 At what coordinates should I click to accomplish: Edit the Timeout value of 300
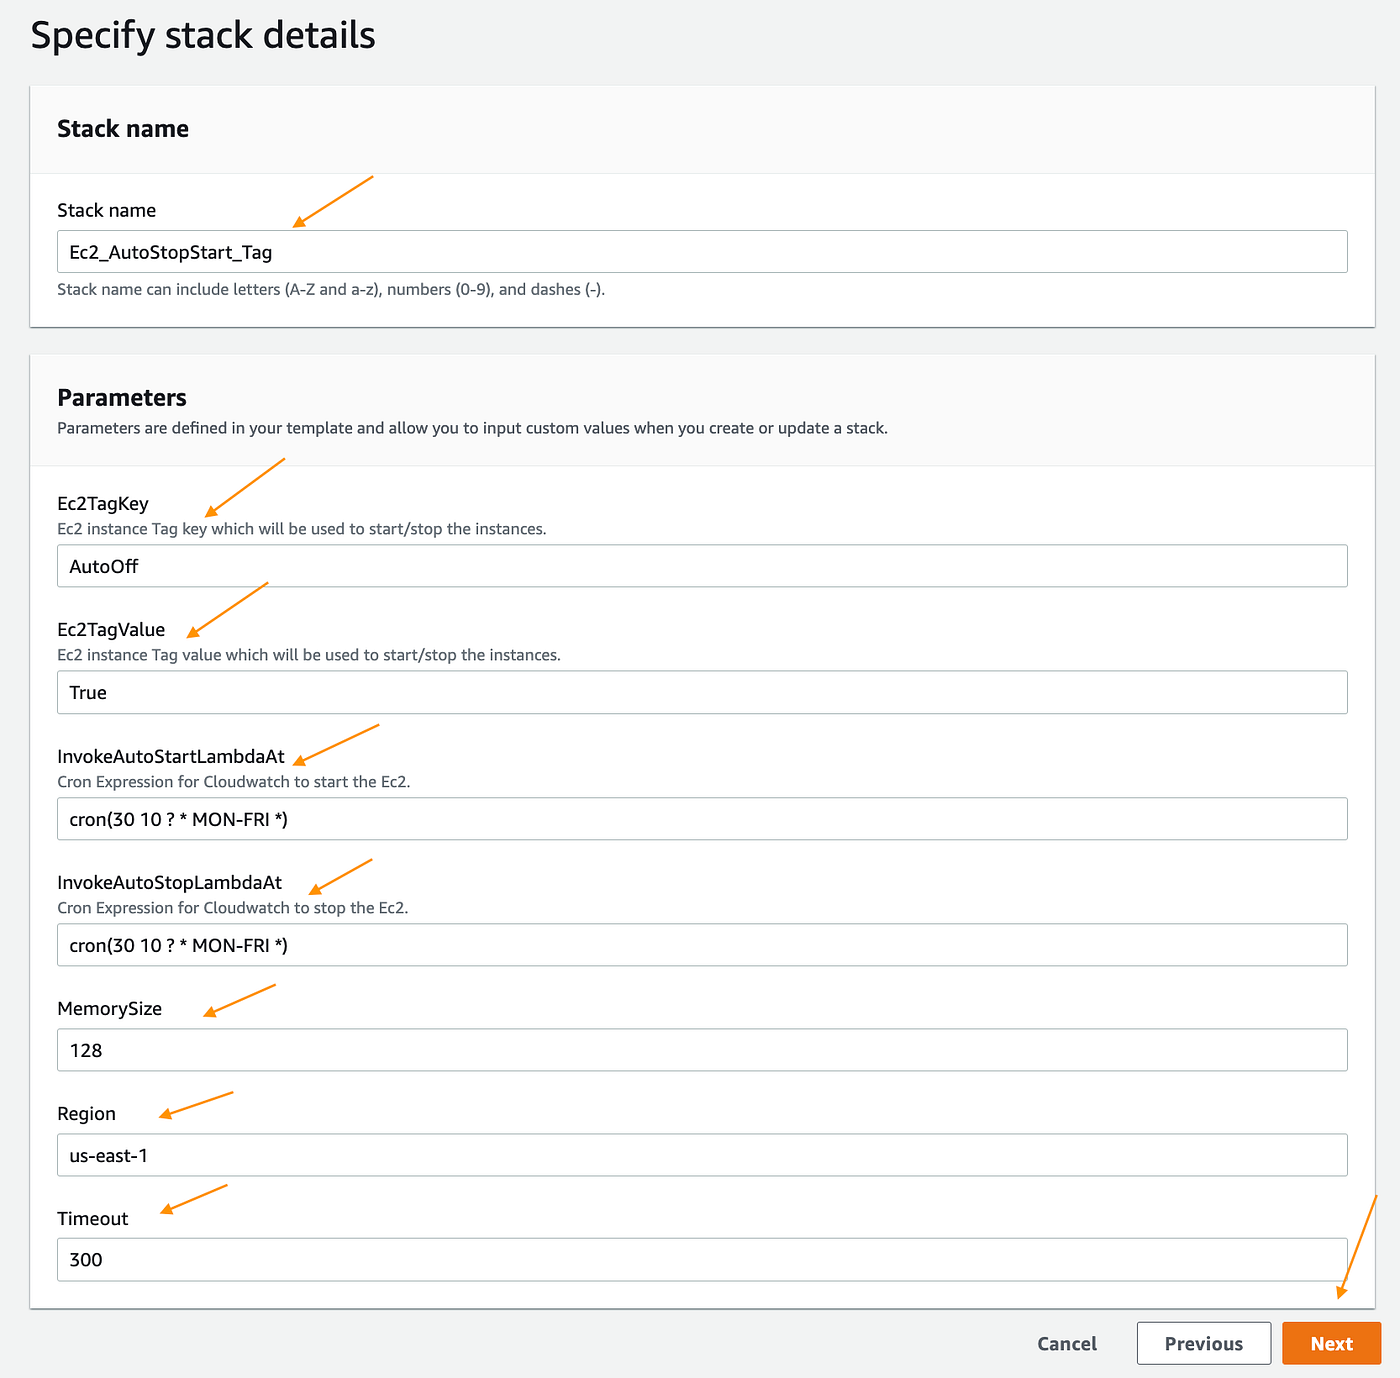click(700, 1259)
